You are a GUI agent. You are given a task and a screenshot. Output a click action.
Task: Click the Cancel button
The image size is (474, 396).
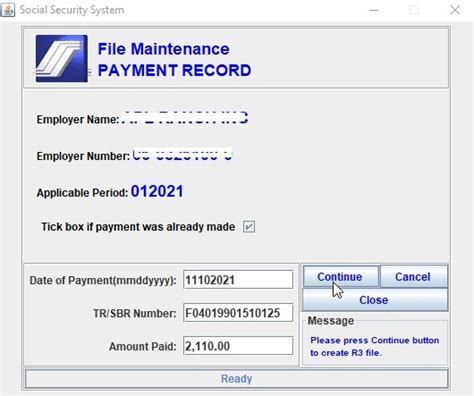[414, 277]
